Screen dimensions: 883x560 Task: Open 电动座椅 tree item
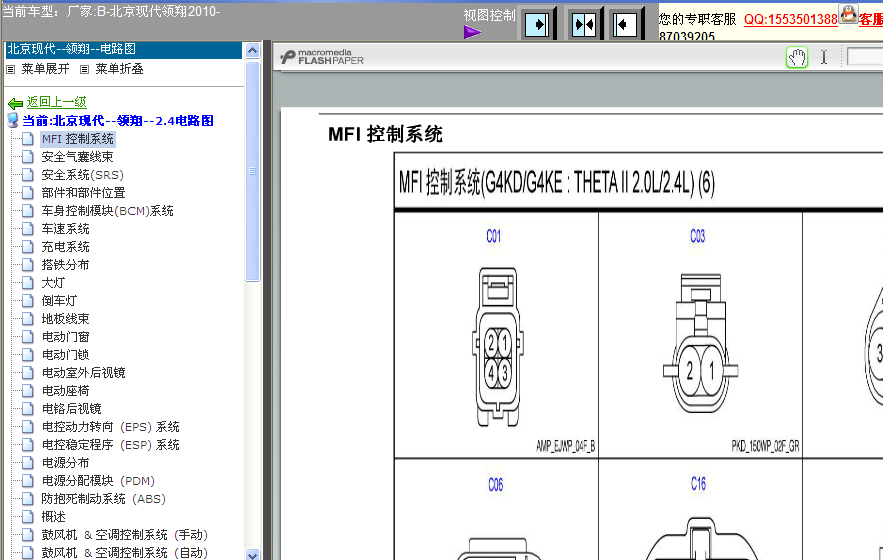pos(65,391)
